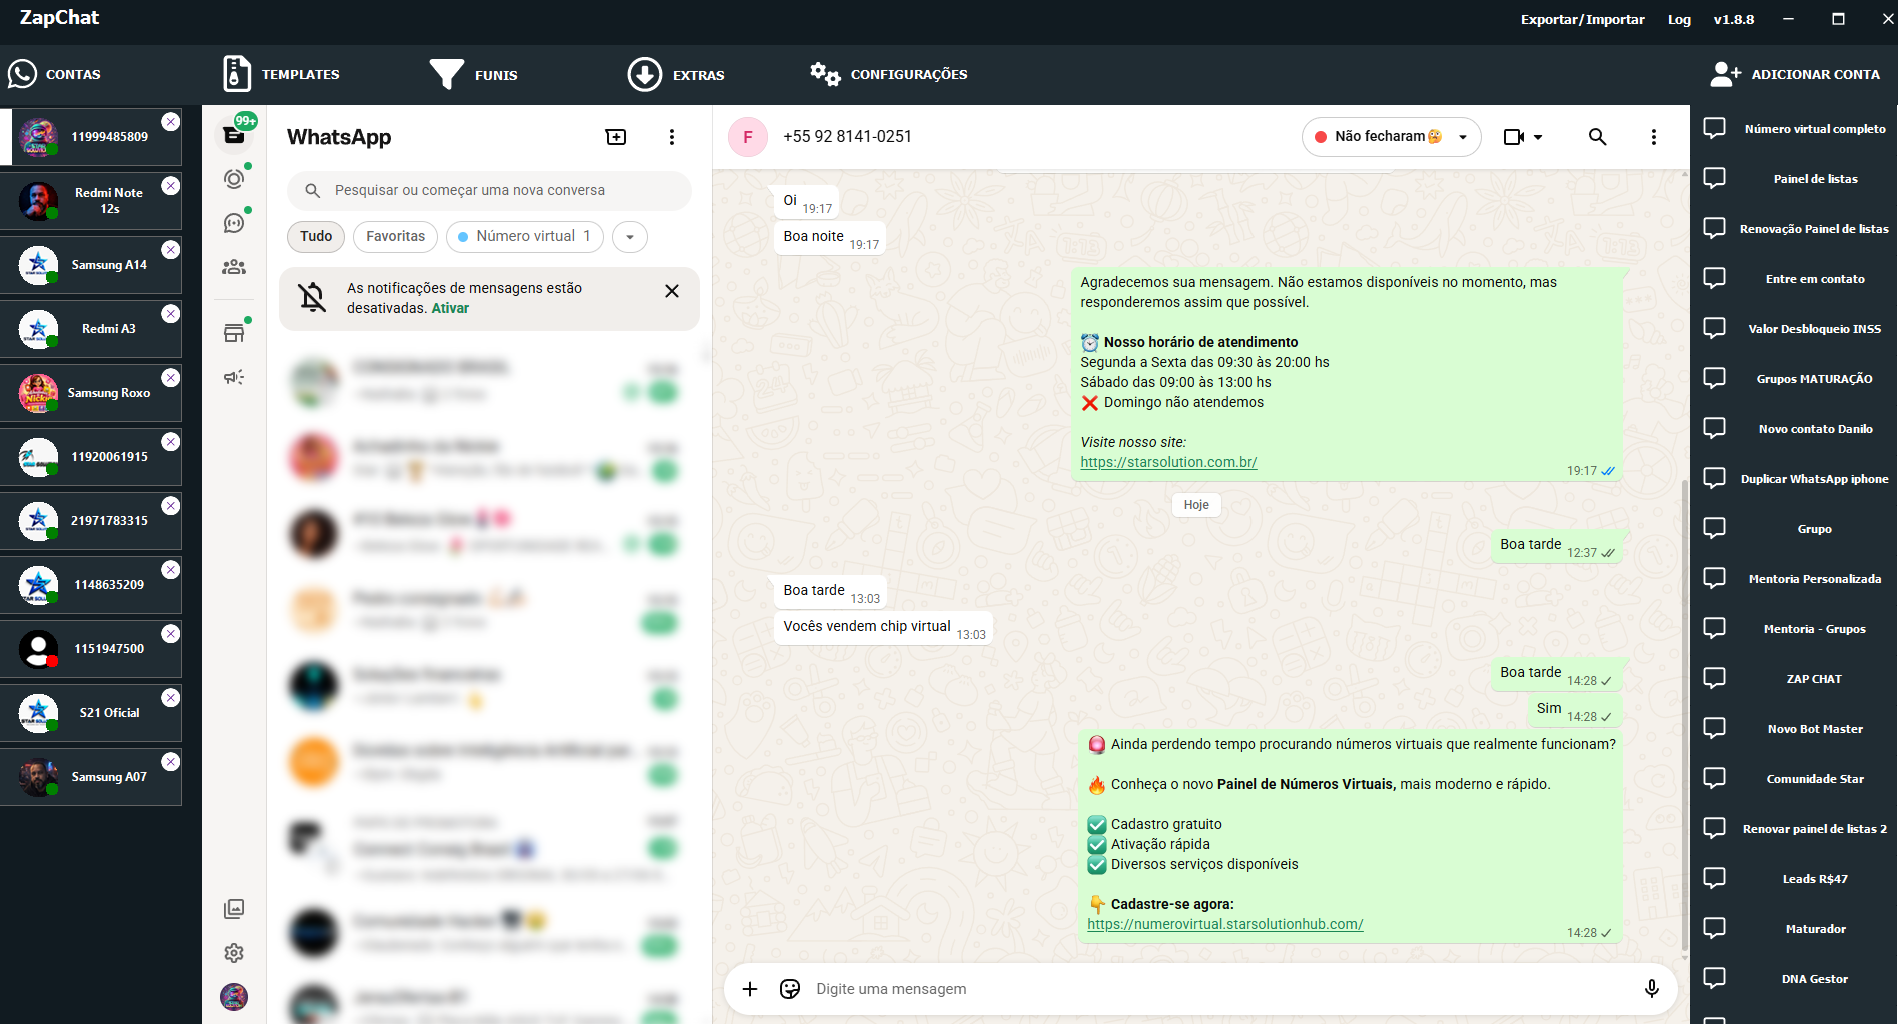Open the business tools storefront icon
Viewport: 1898px width, 1024px height.
click(234, 333)
